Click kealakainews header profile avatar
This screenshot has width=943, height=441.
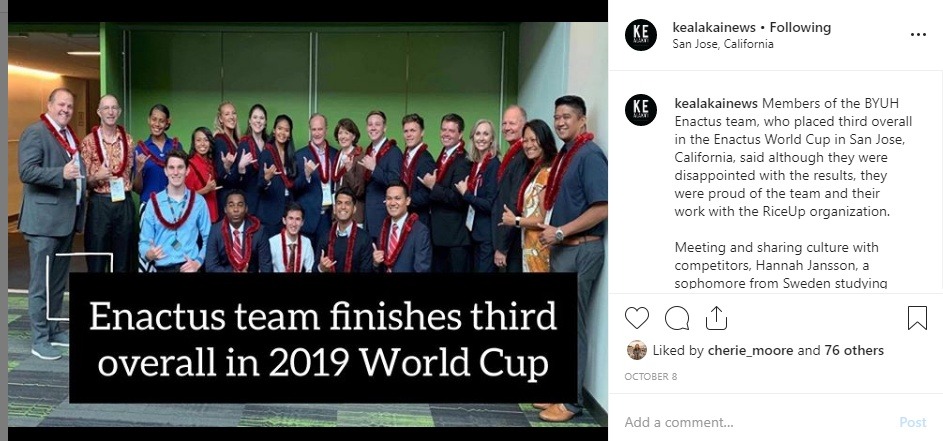click(x=641, y=35)
